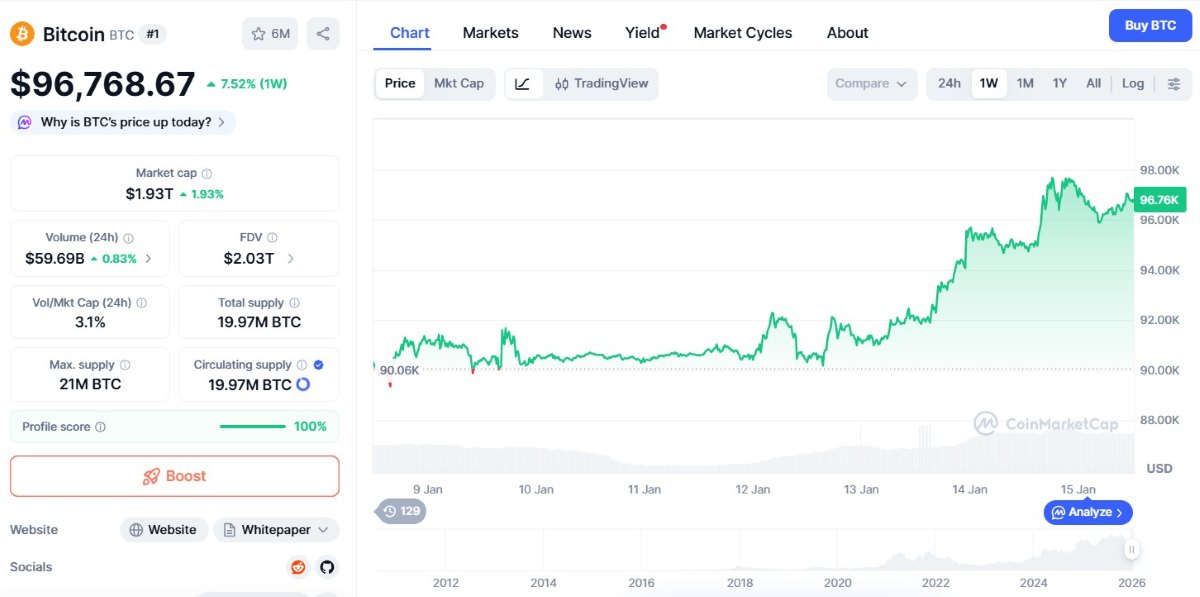Open the News tab
Screen dimensions: 1200x597
pyautogui.click(x=572, y=33)
